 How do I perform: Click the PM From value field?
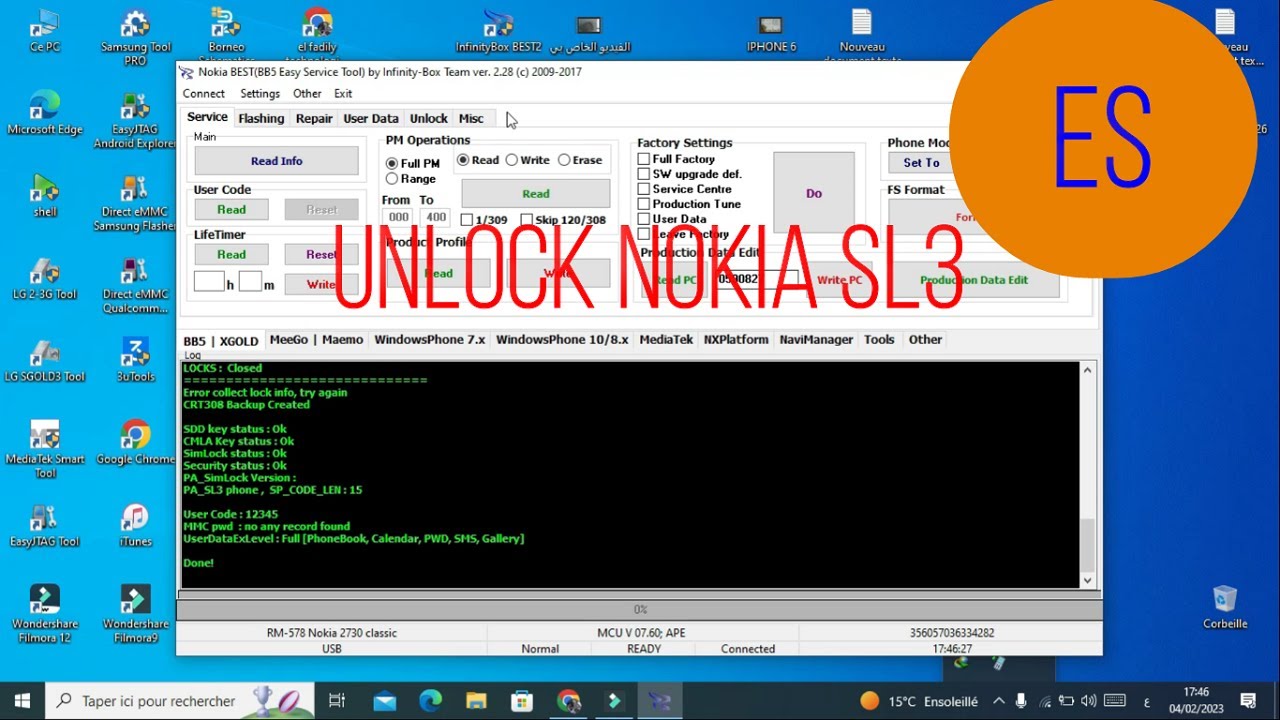(399, 217)
